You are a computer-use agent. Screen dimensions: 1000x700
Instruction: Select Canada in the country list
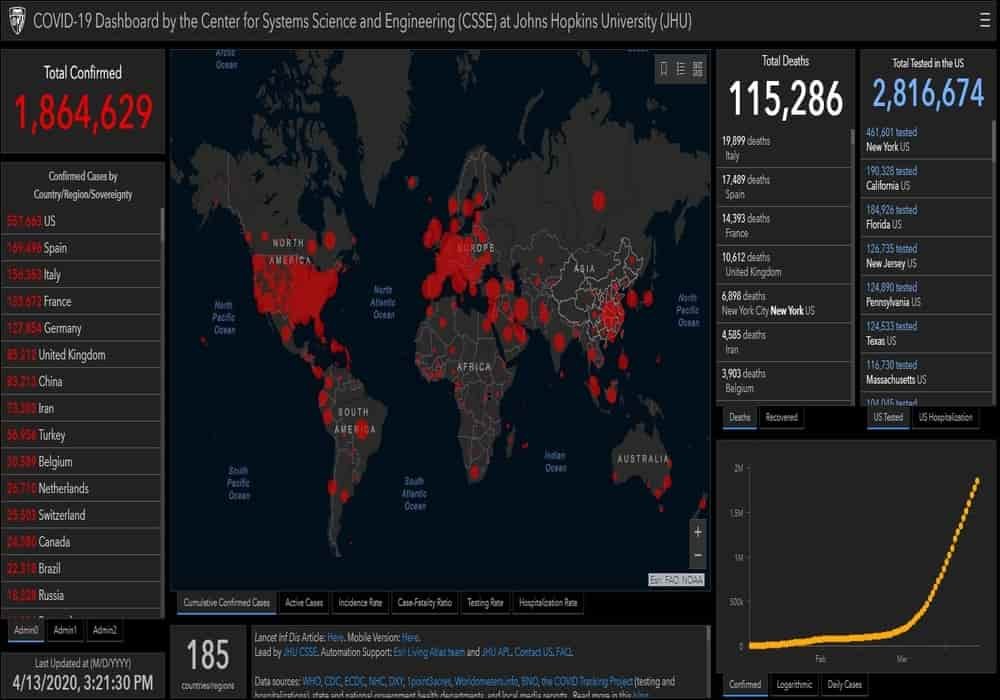click(81, 542)
